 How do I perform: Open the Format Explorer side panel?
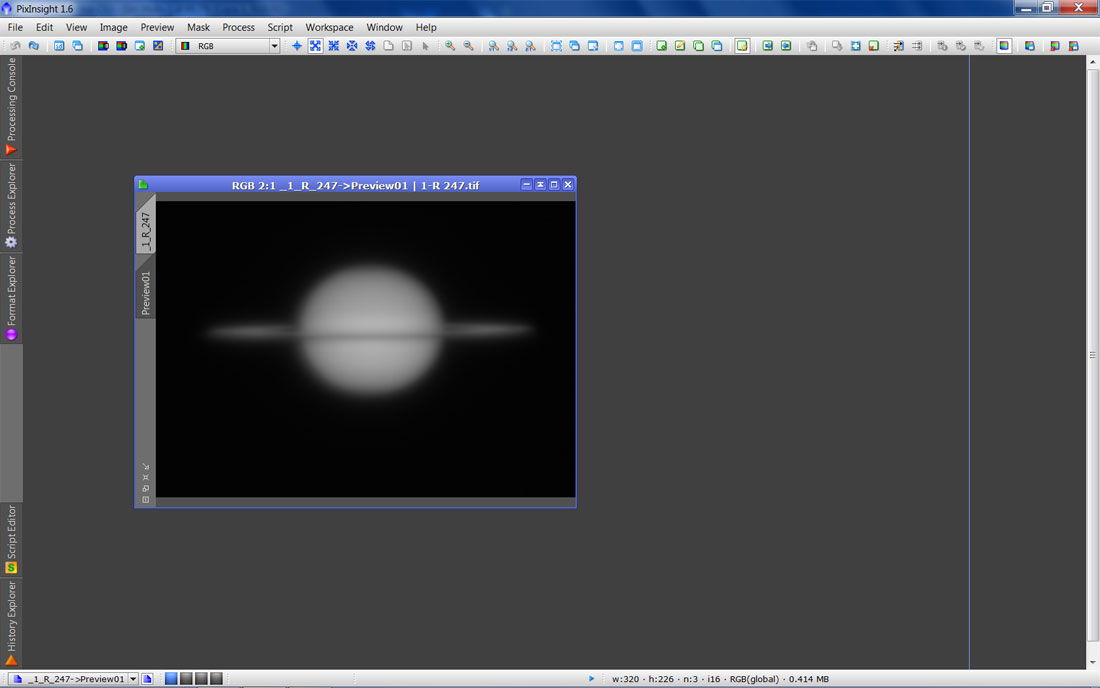coord(11,298)
